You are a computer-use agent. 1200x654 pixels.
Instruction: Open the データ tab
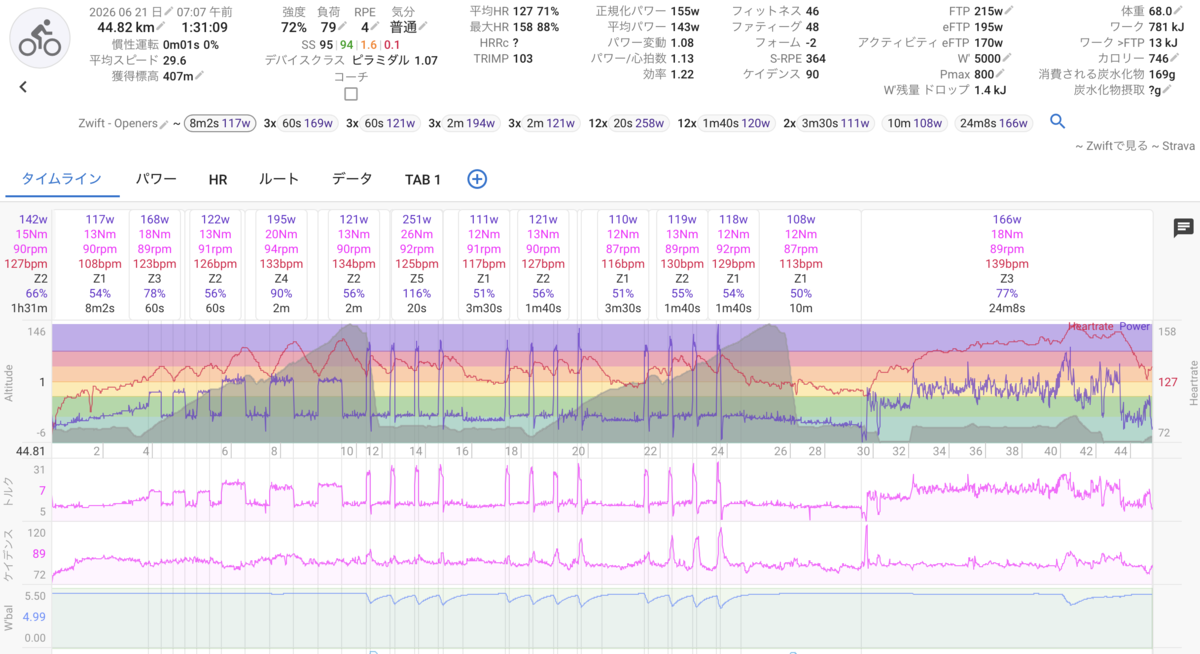tap(352, 179)
